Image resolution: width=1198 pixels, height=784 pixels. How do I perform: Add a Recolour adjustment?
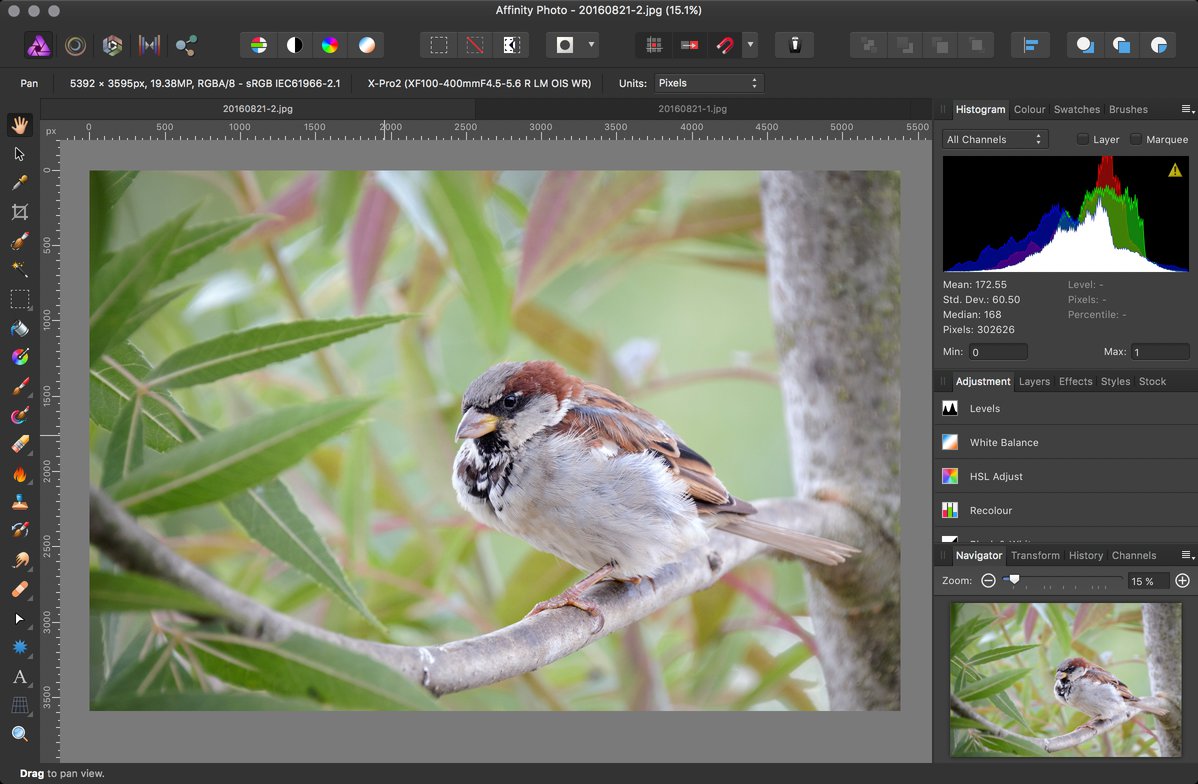coord(1065,510)
